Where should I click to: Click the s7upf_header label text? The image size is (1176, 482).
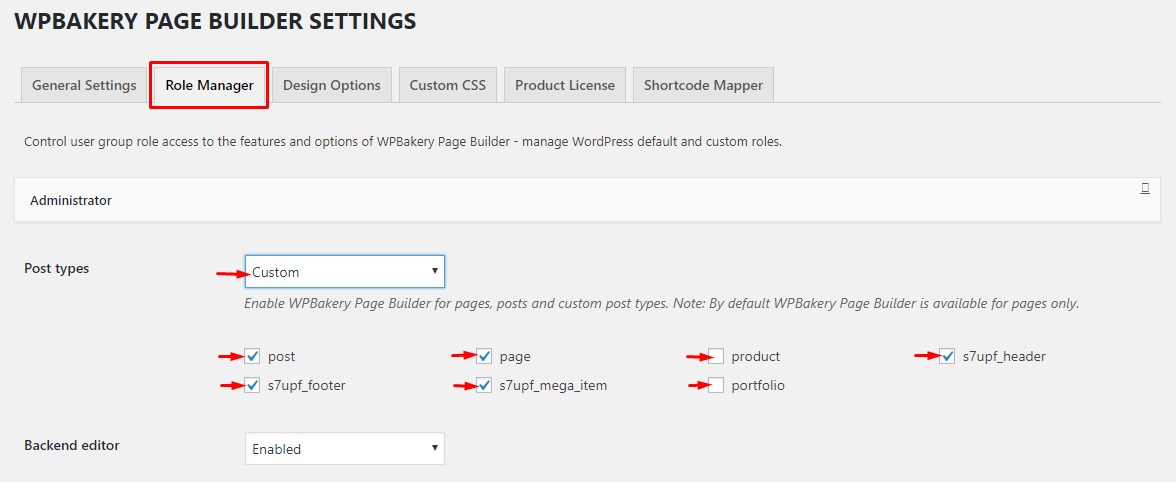click(1004, 357)
